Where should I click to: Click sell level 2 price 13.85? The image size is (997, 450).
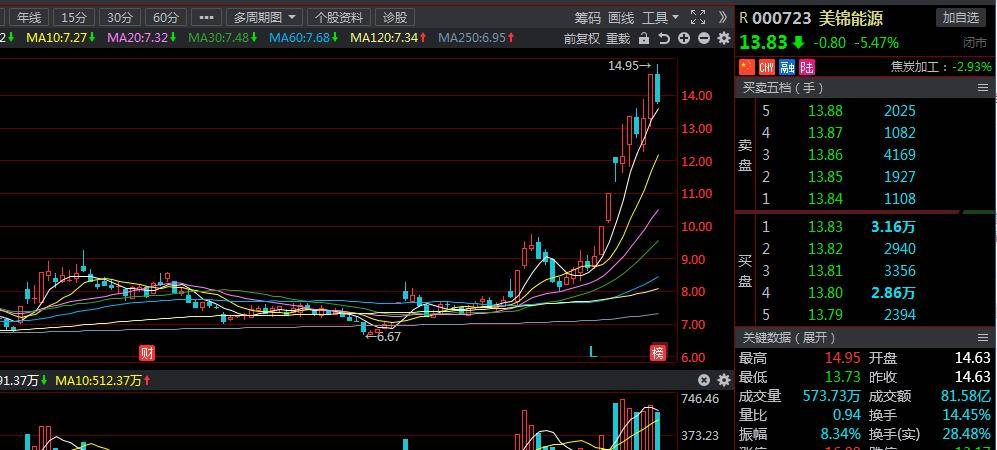coord(825,176)
